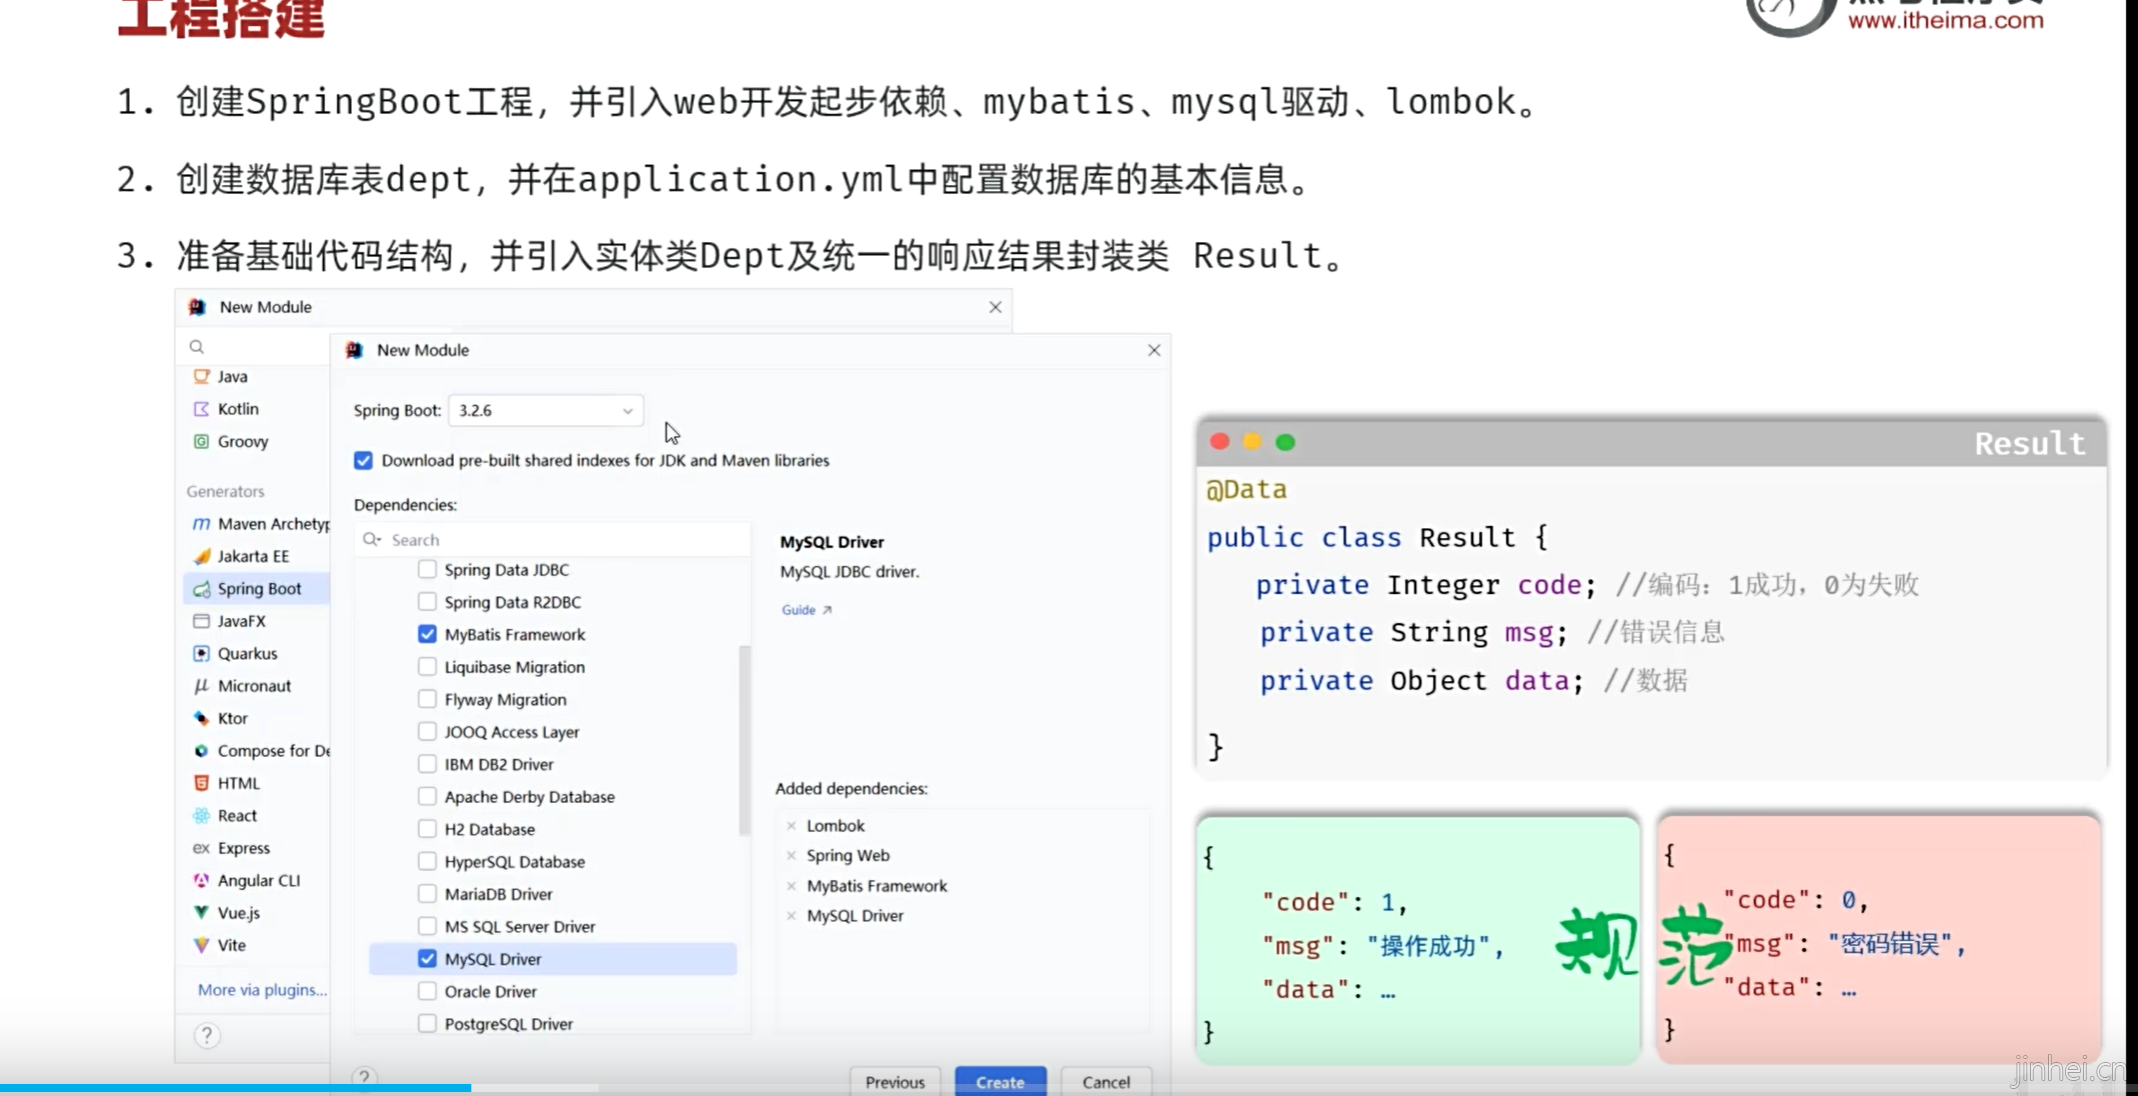This screenshot has height=1096, width=2138.
Task: Choose the Express generator icon
Action: pyautogui.click(x=201, y=847)
